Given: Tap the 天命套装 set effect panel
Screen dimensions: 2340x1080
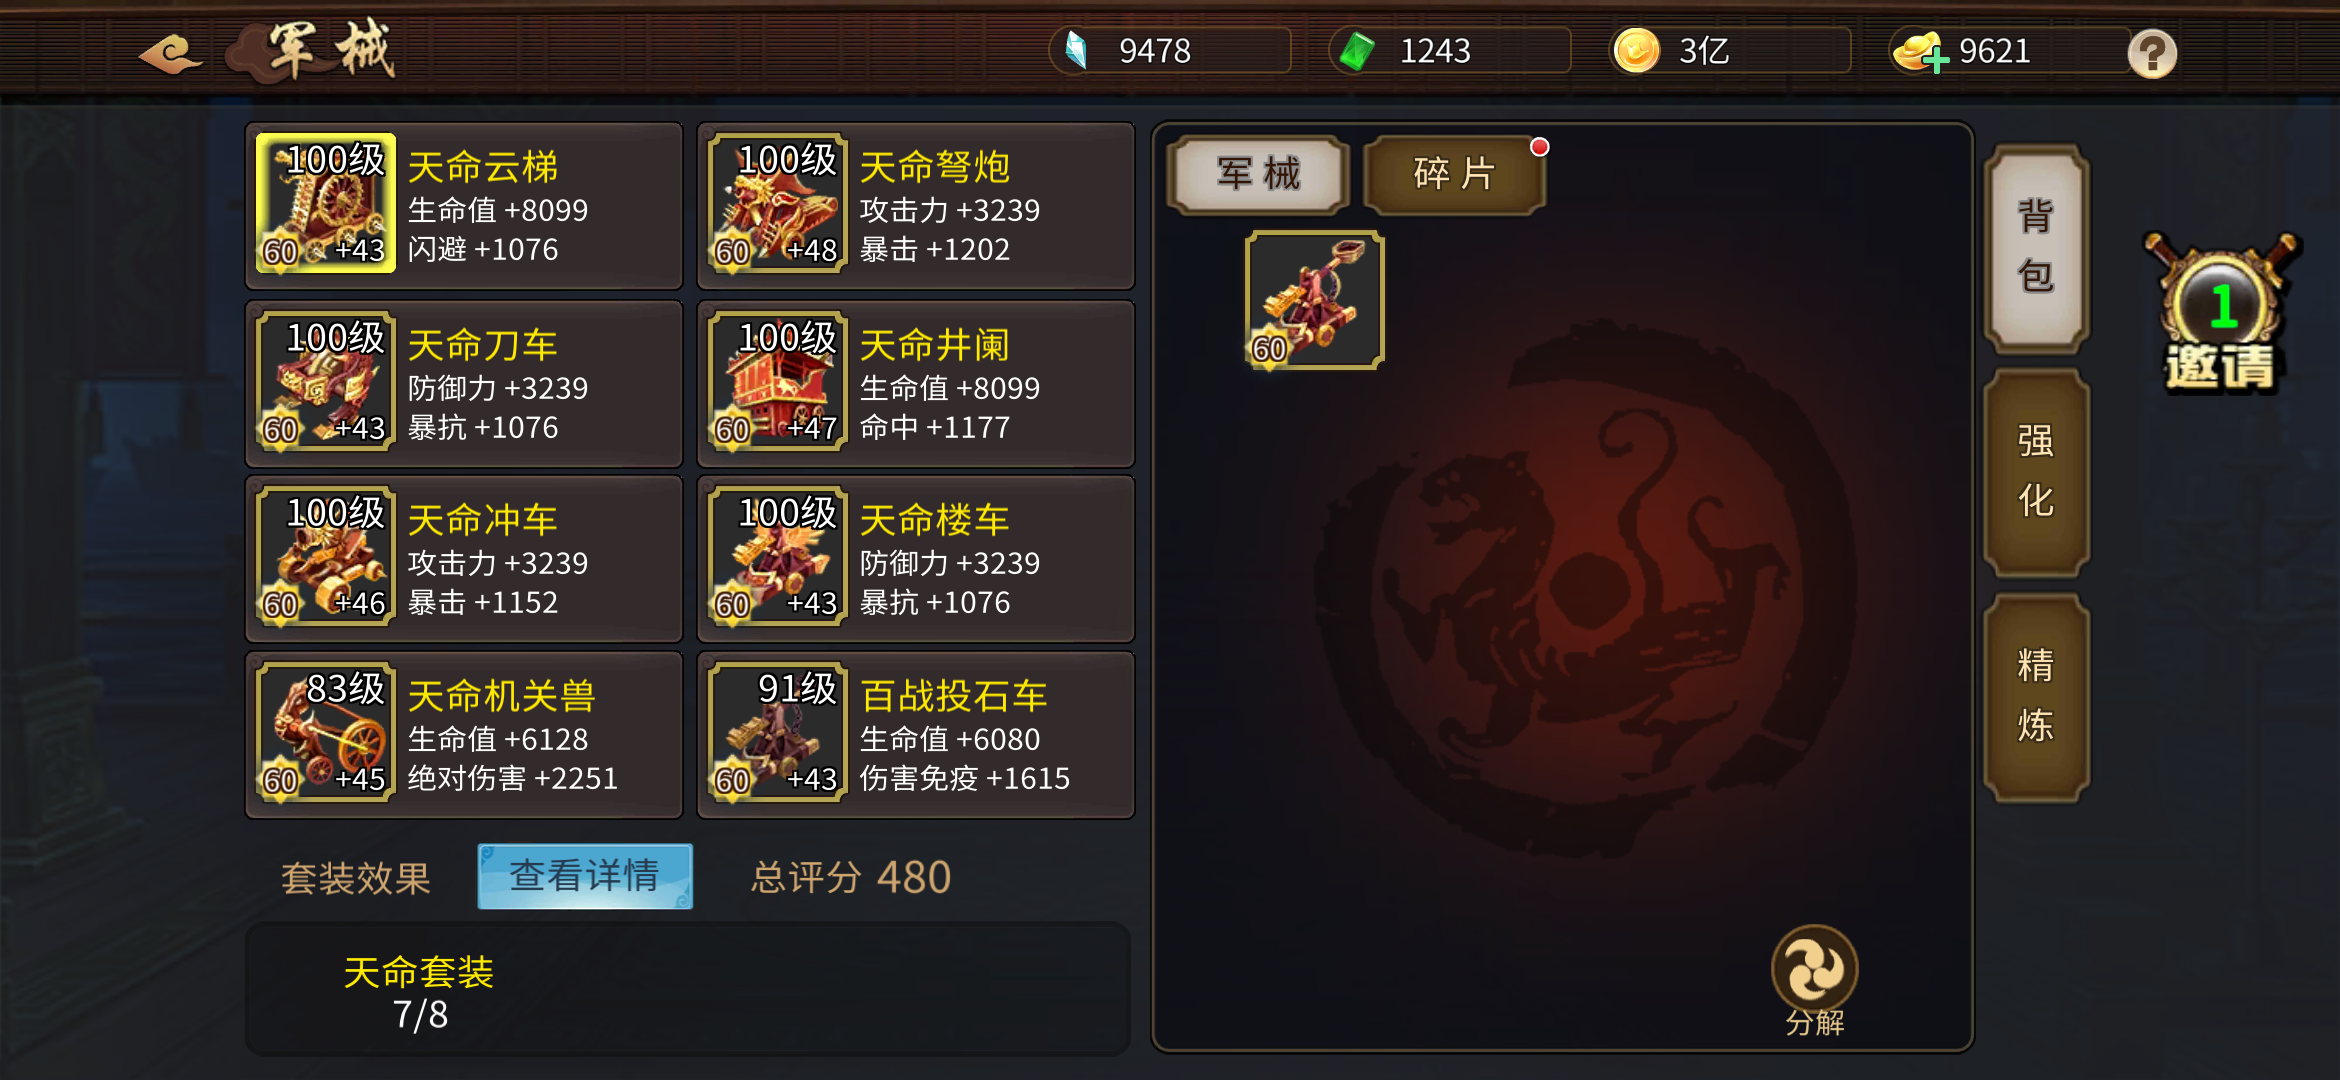Looking at the screenshot, I should pos(688,989).
